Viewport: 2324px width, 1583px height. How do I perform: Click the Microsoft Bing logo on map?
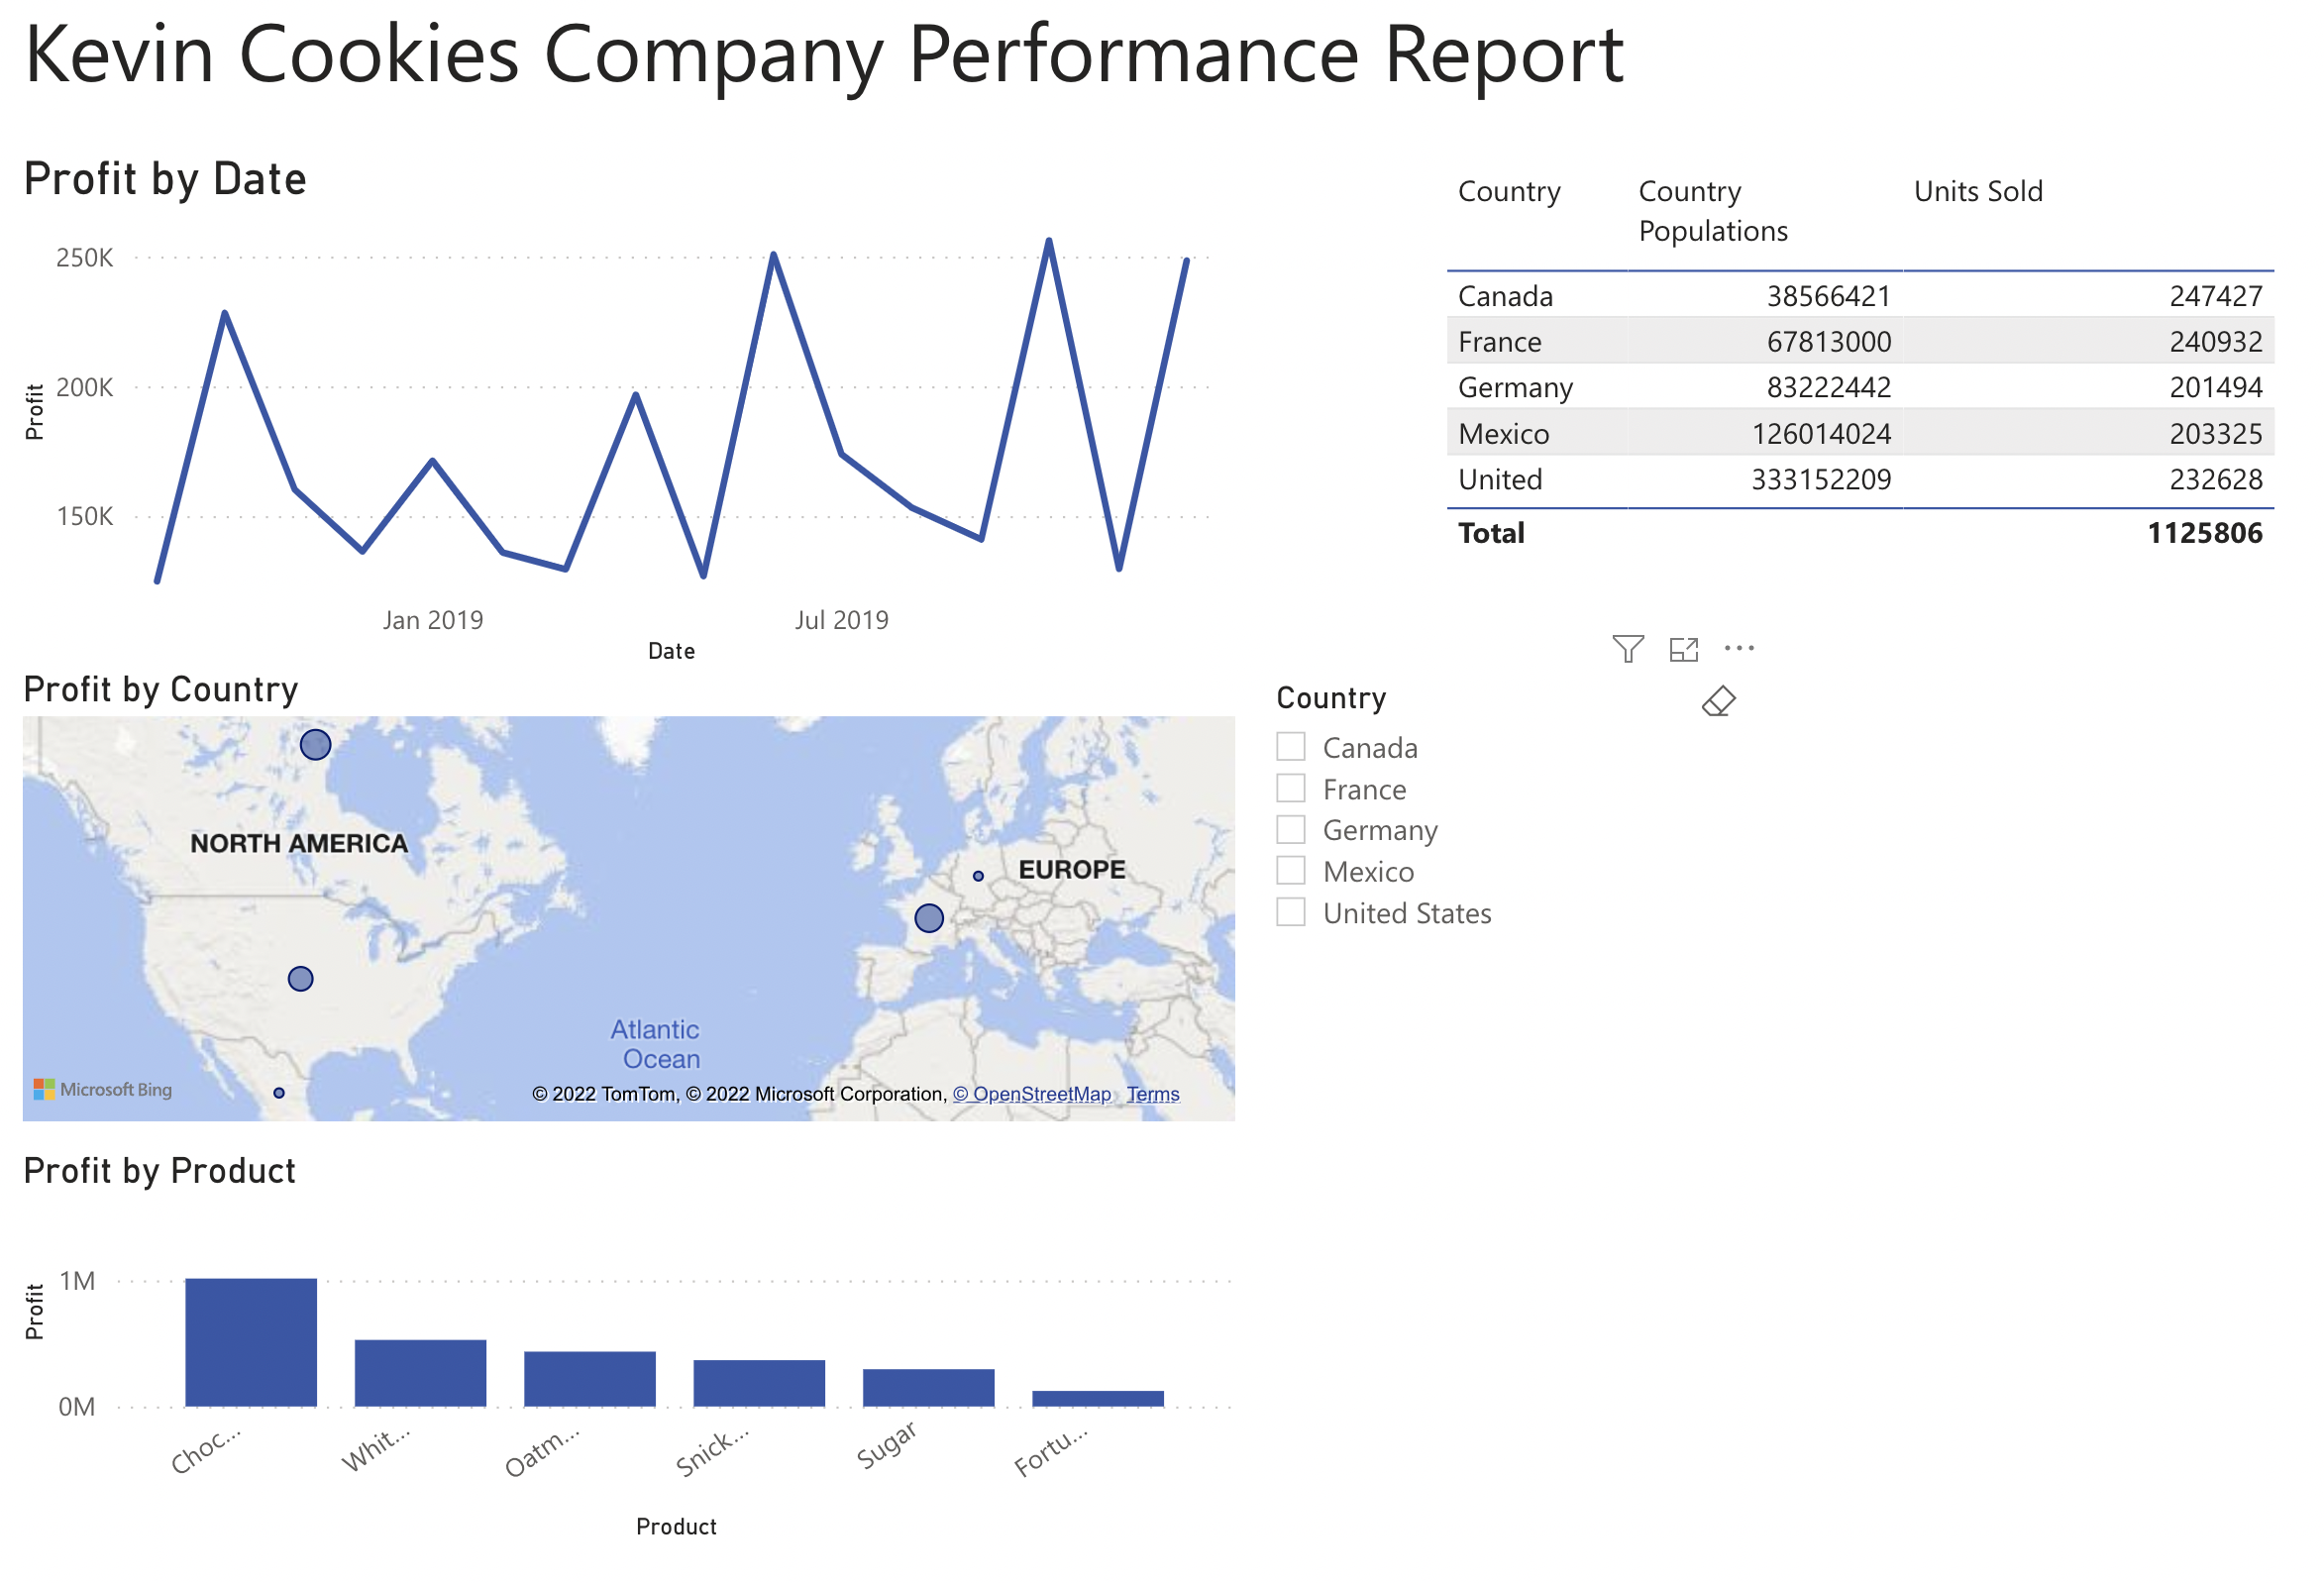pos(103,1089)
